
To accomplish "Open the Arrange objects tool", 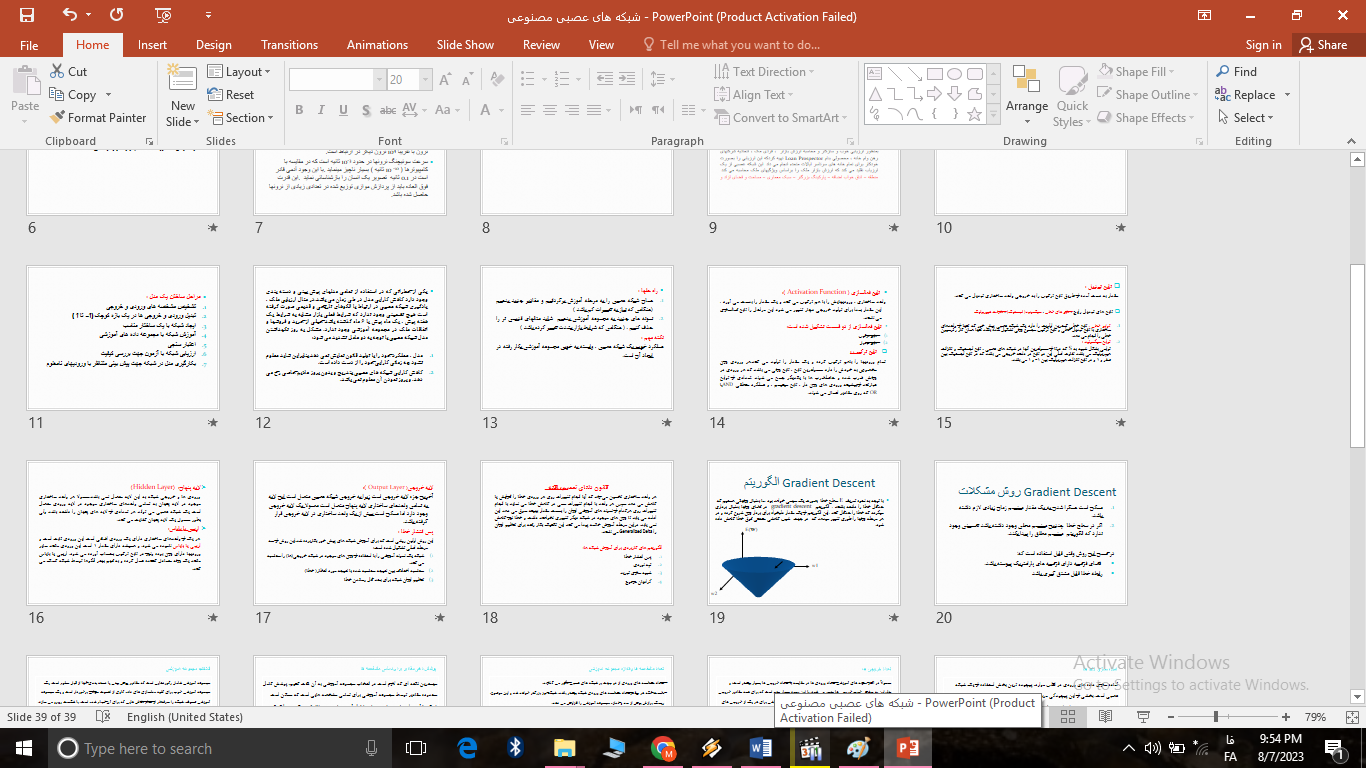I will [x=1027, y=92].
